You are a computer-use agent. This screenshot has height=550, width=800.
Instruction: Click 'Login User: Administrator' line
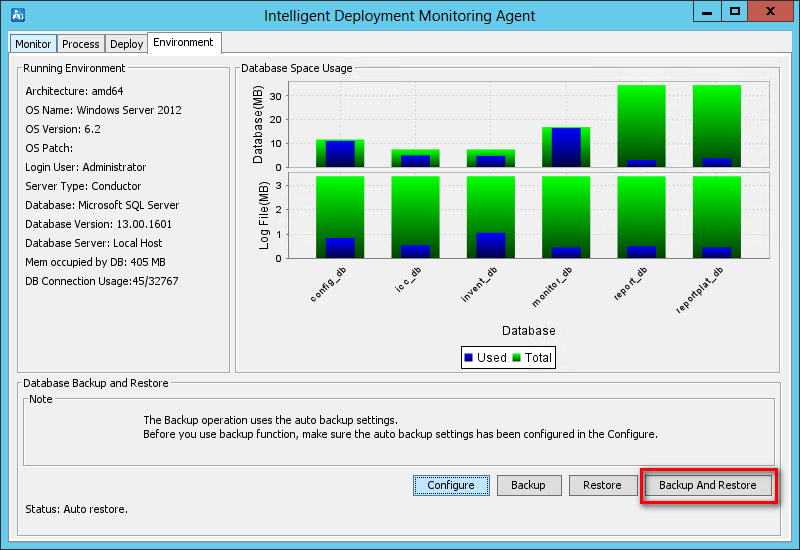(x=86, y=167)
